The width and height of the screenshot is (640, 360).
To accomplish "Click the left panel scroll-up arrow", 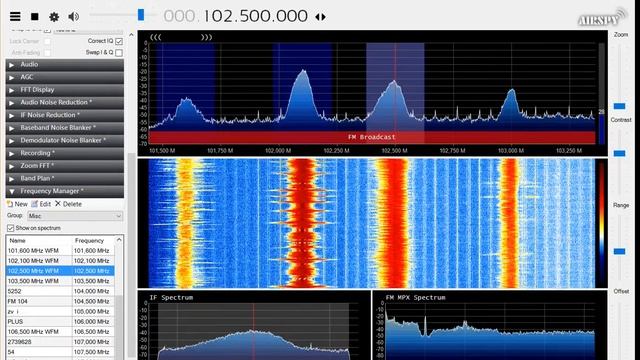I will point(131,35).
